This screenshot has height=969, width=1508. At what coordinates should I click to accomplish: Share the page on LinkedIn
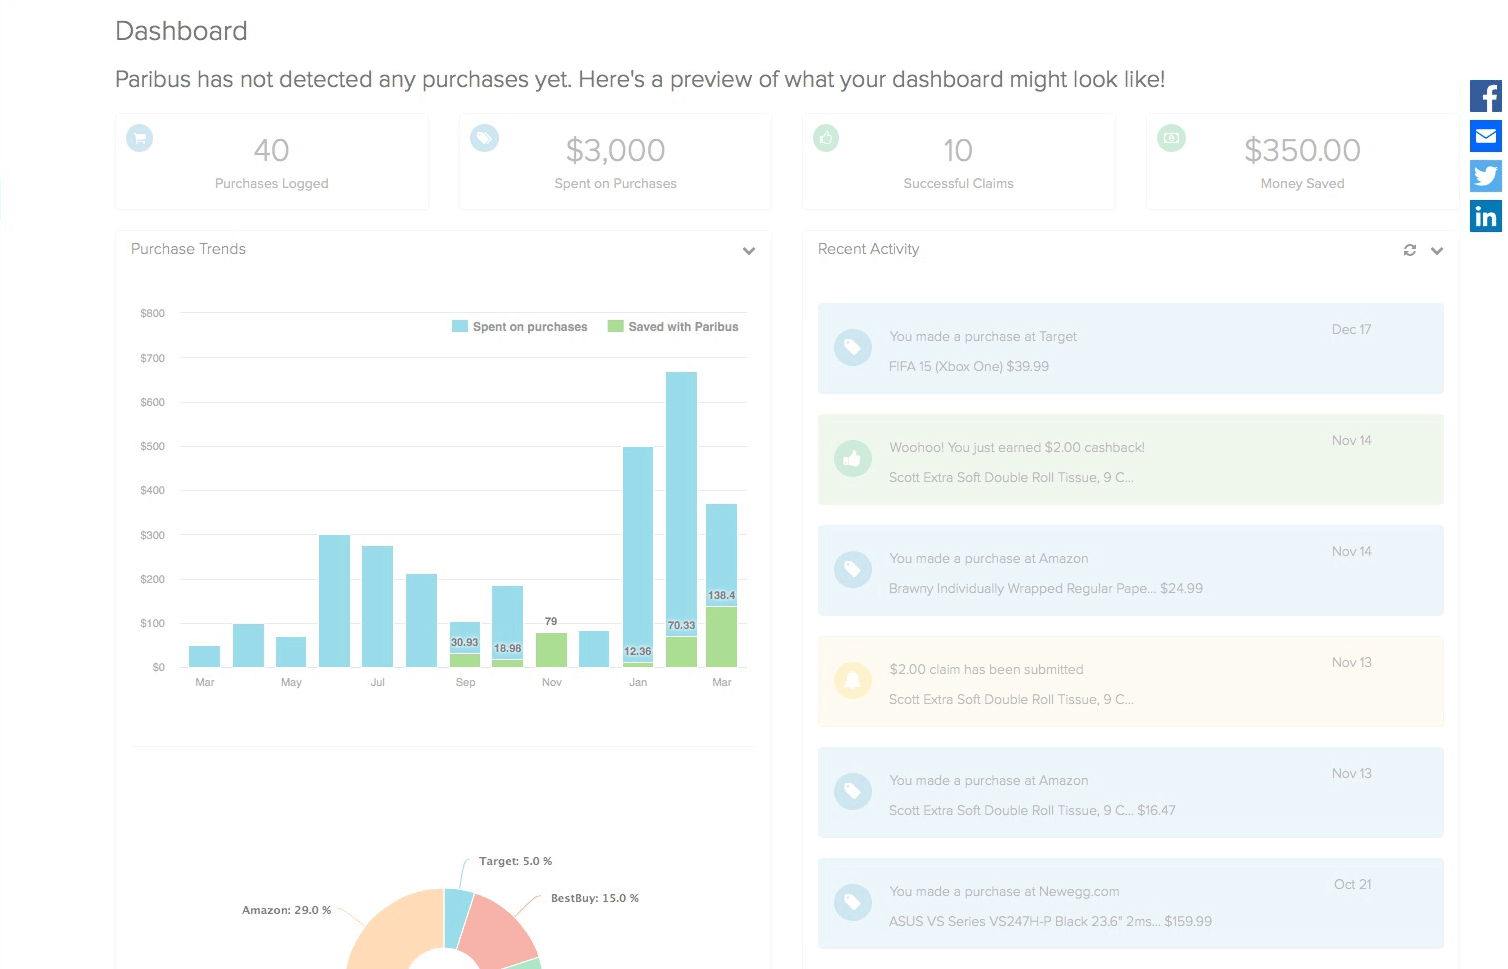(1486, 216)
